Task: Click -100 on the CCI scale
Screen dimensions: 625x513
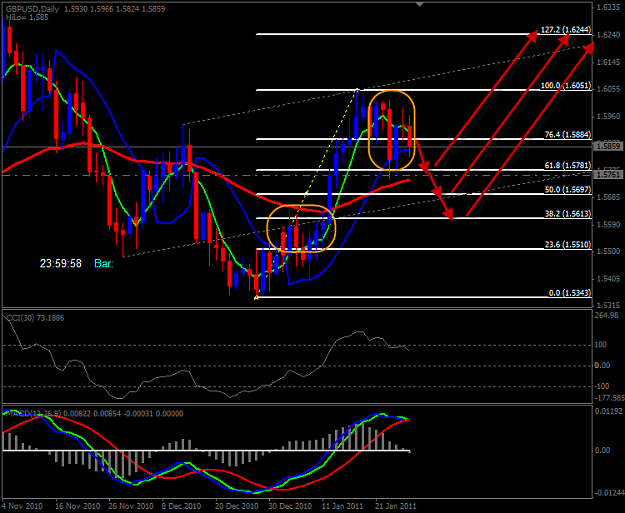Action: 603,386
